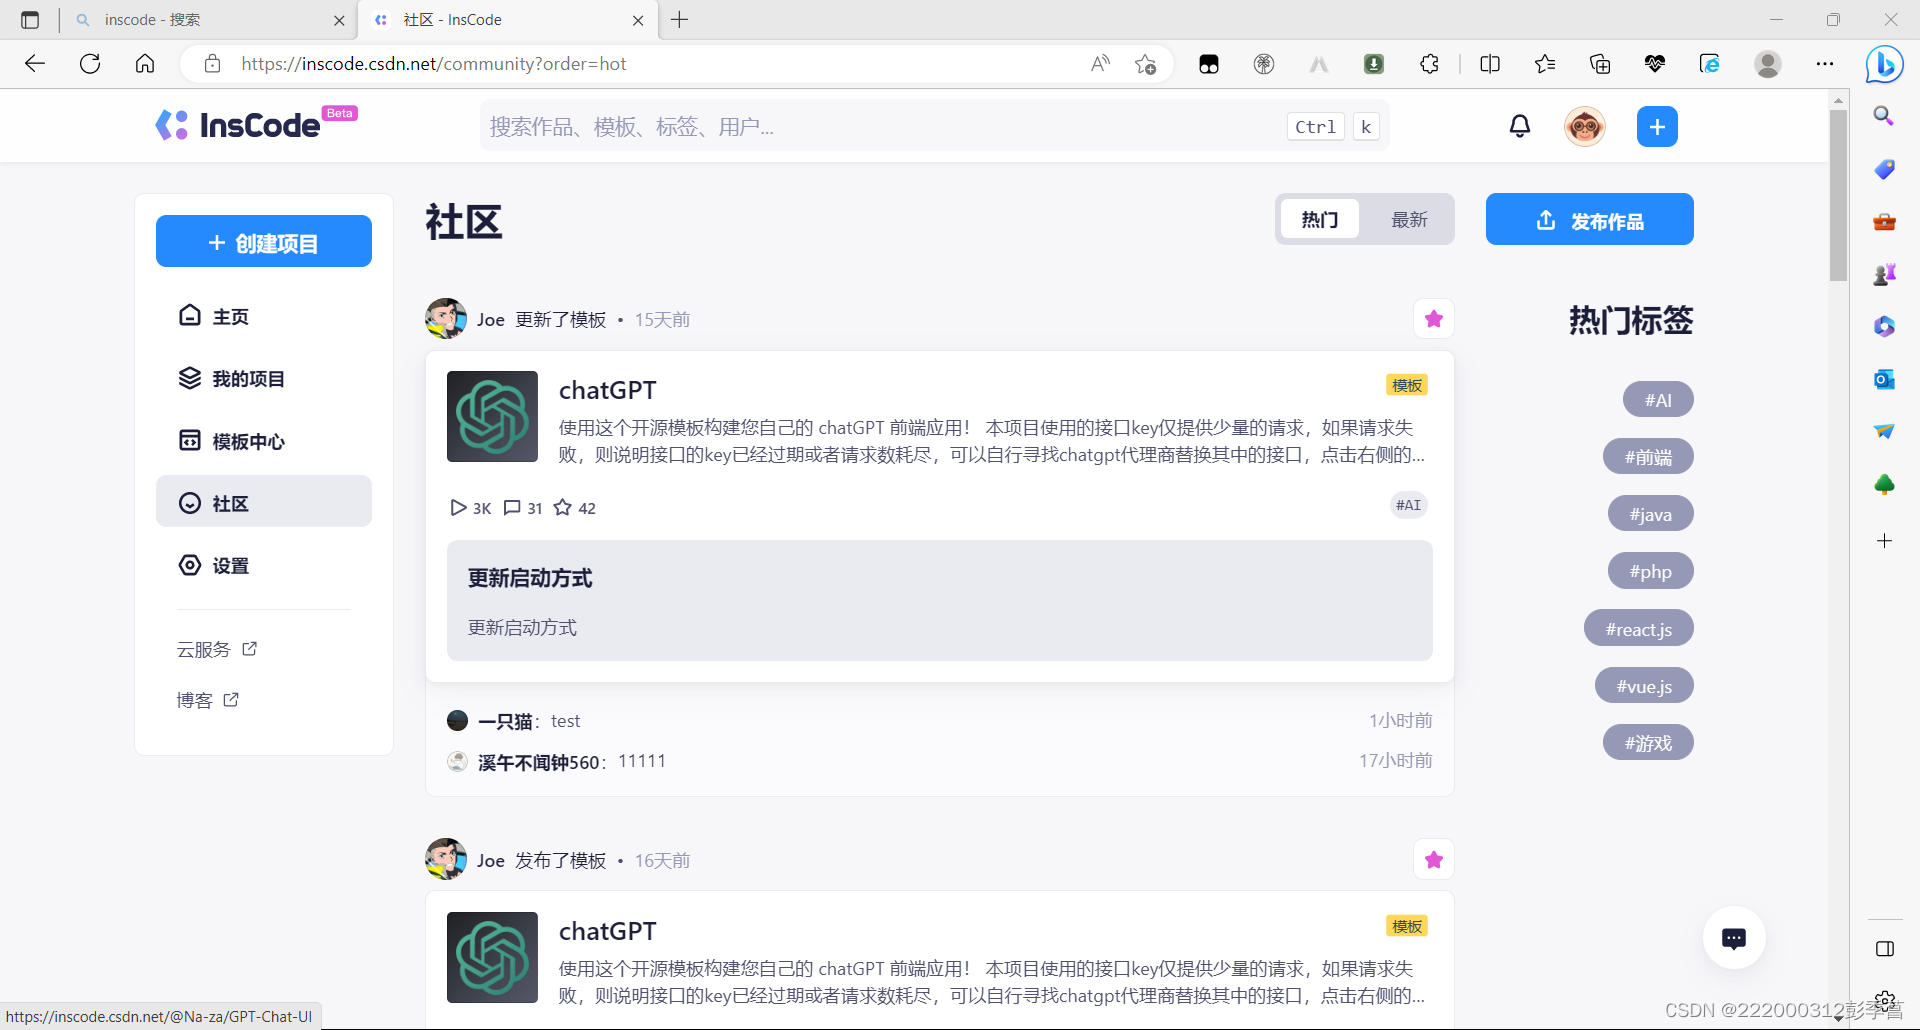
Task: Go to 主页 in sidebar
Action: point(264,316)
